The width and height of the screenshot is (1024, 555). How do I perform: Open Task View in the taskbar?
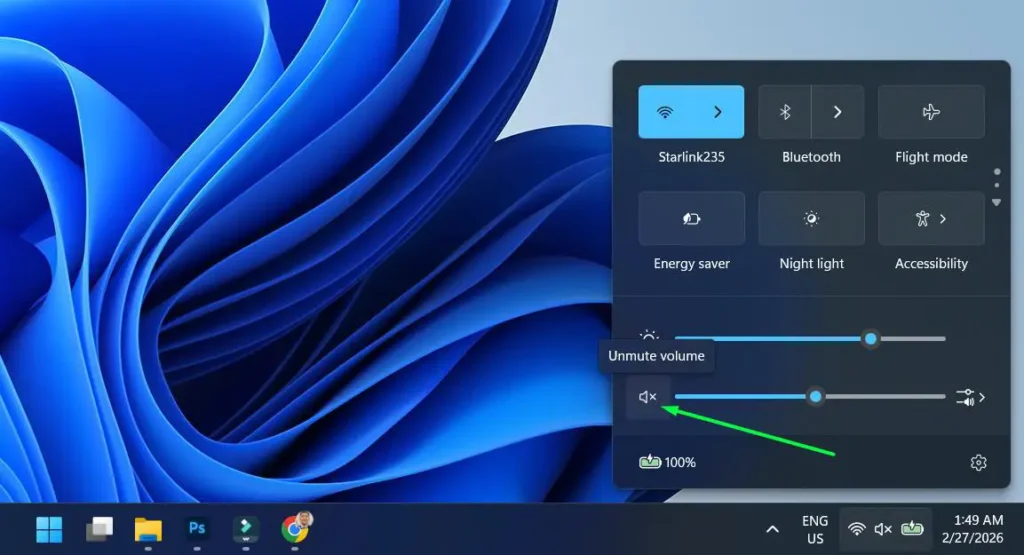coord(99,529)
